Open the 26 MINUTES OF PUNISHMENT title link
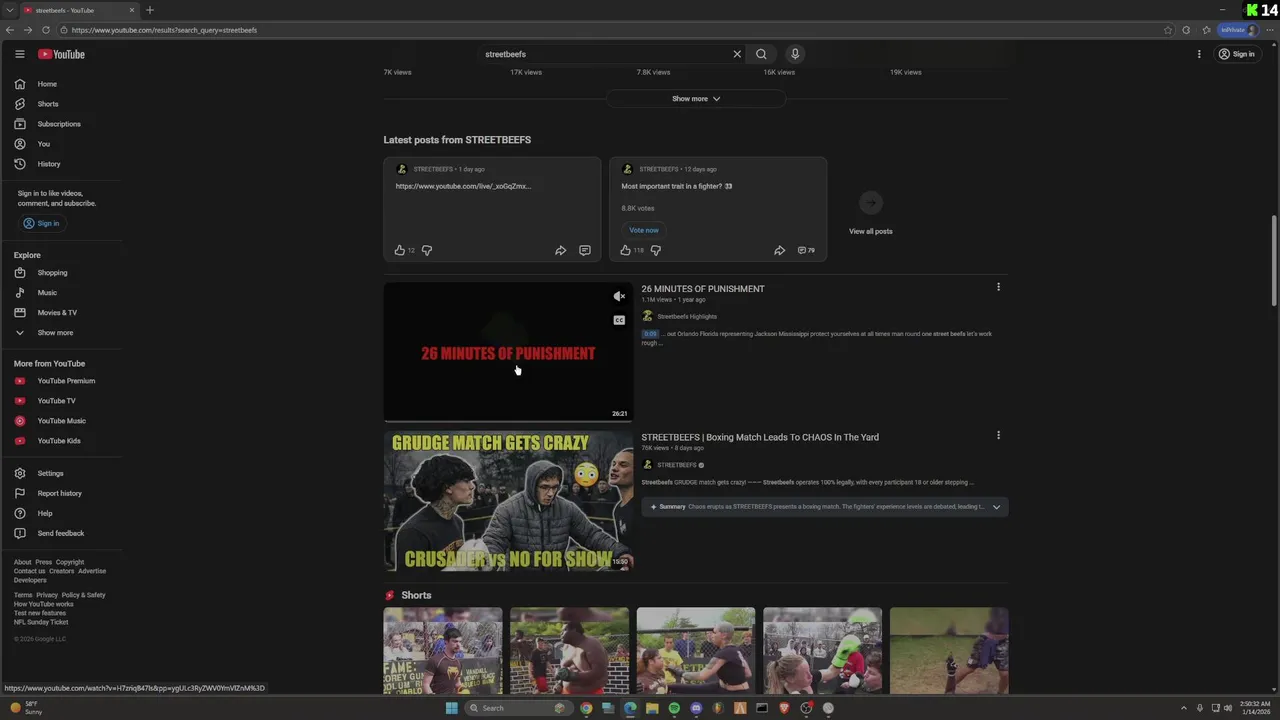Image resolution: width=1280 pixels, height=720 pixels. pos(703,289)
